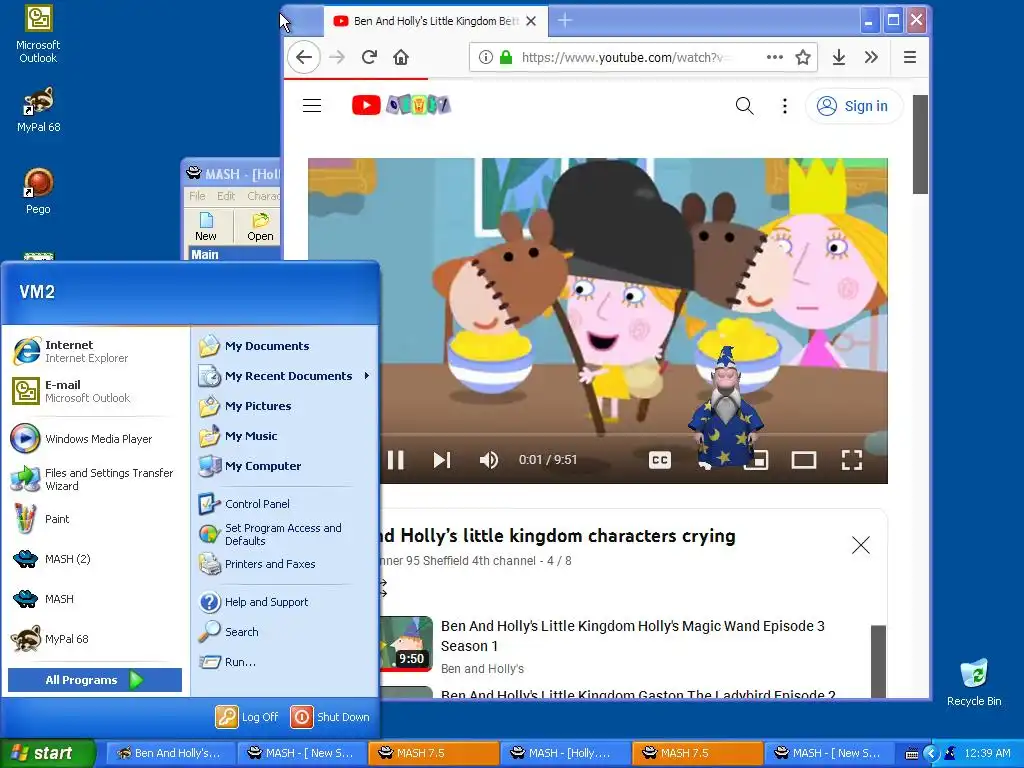Switch to MASH - [Holly taskbar button

pos(566,753)
